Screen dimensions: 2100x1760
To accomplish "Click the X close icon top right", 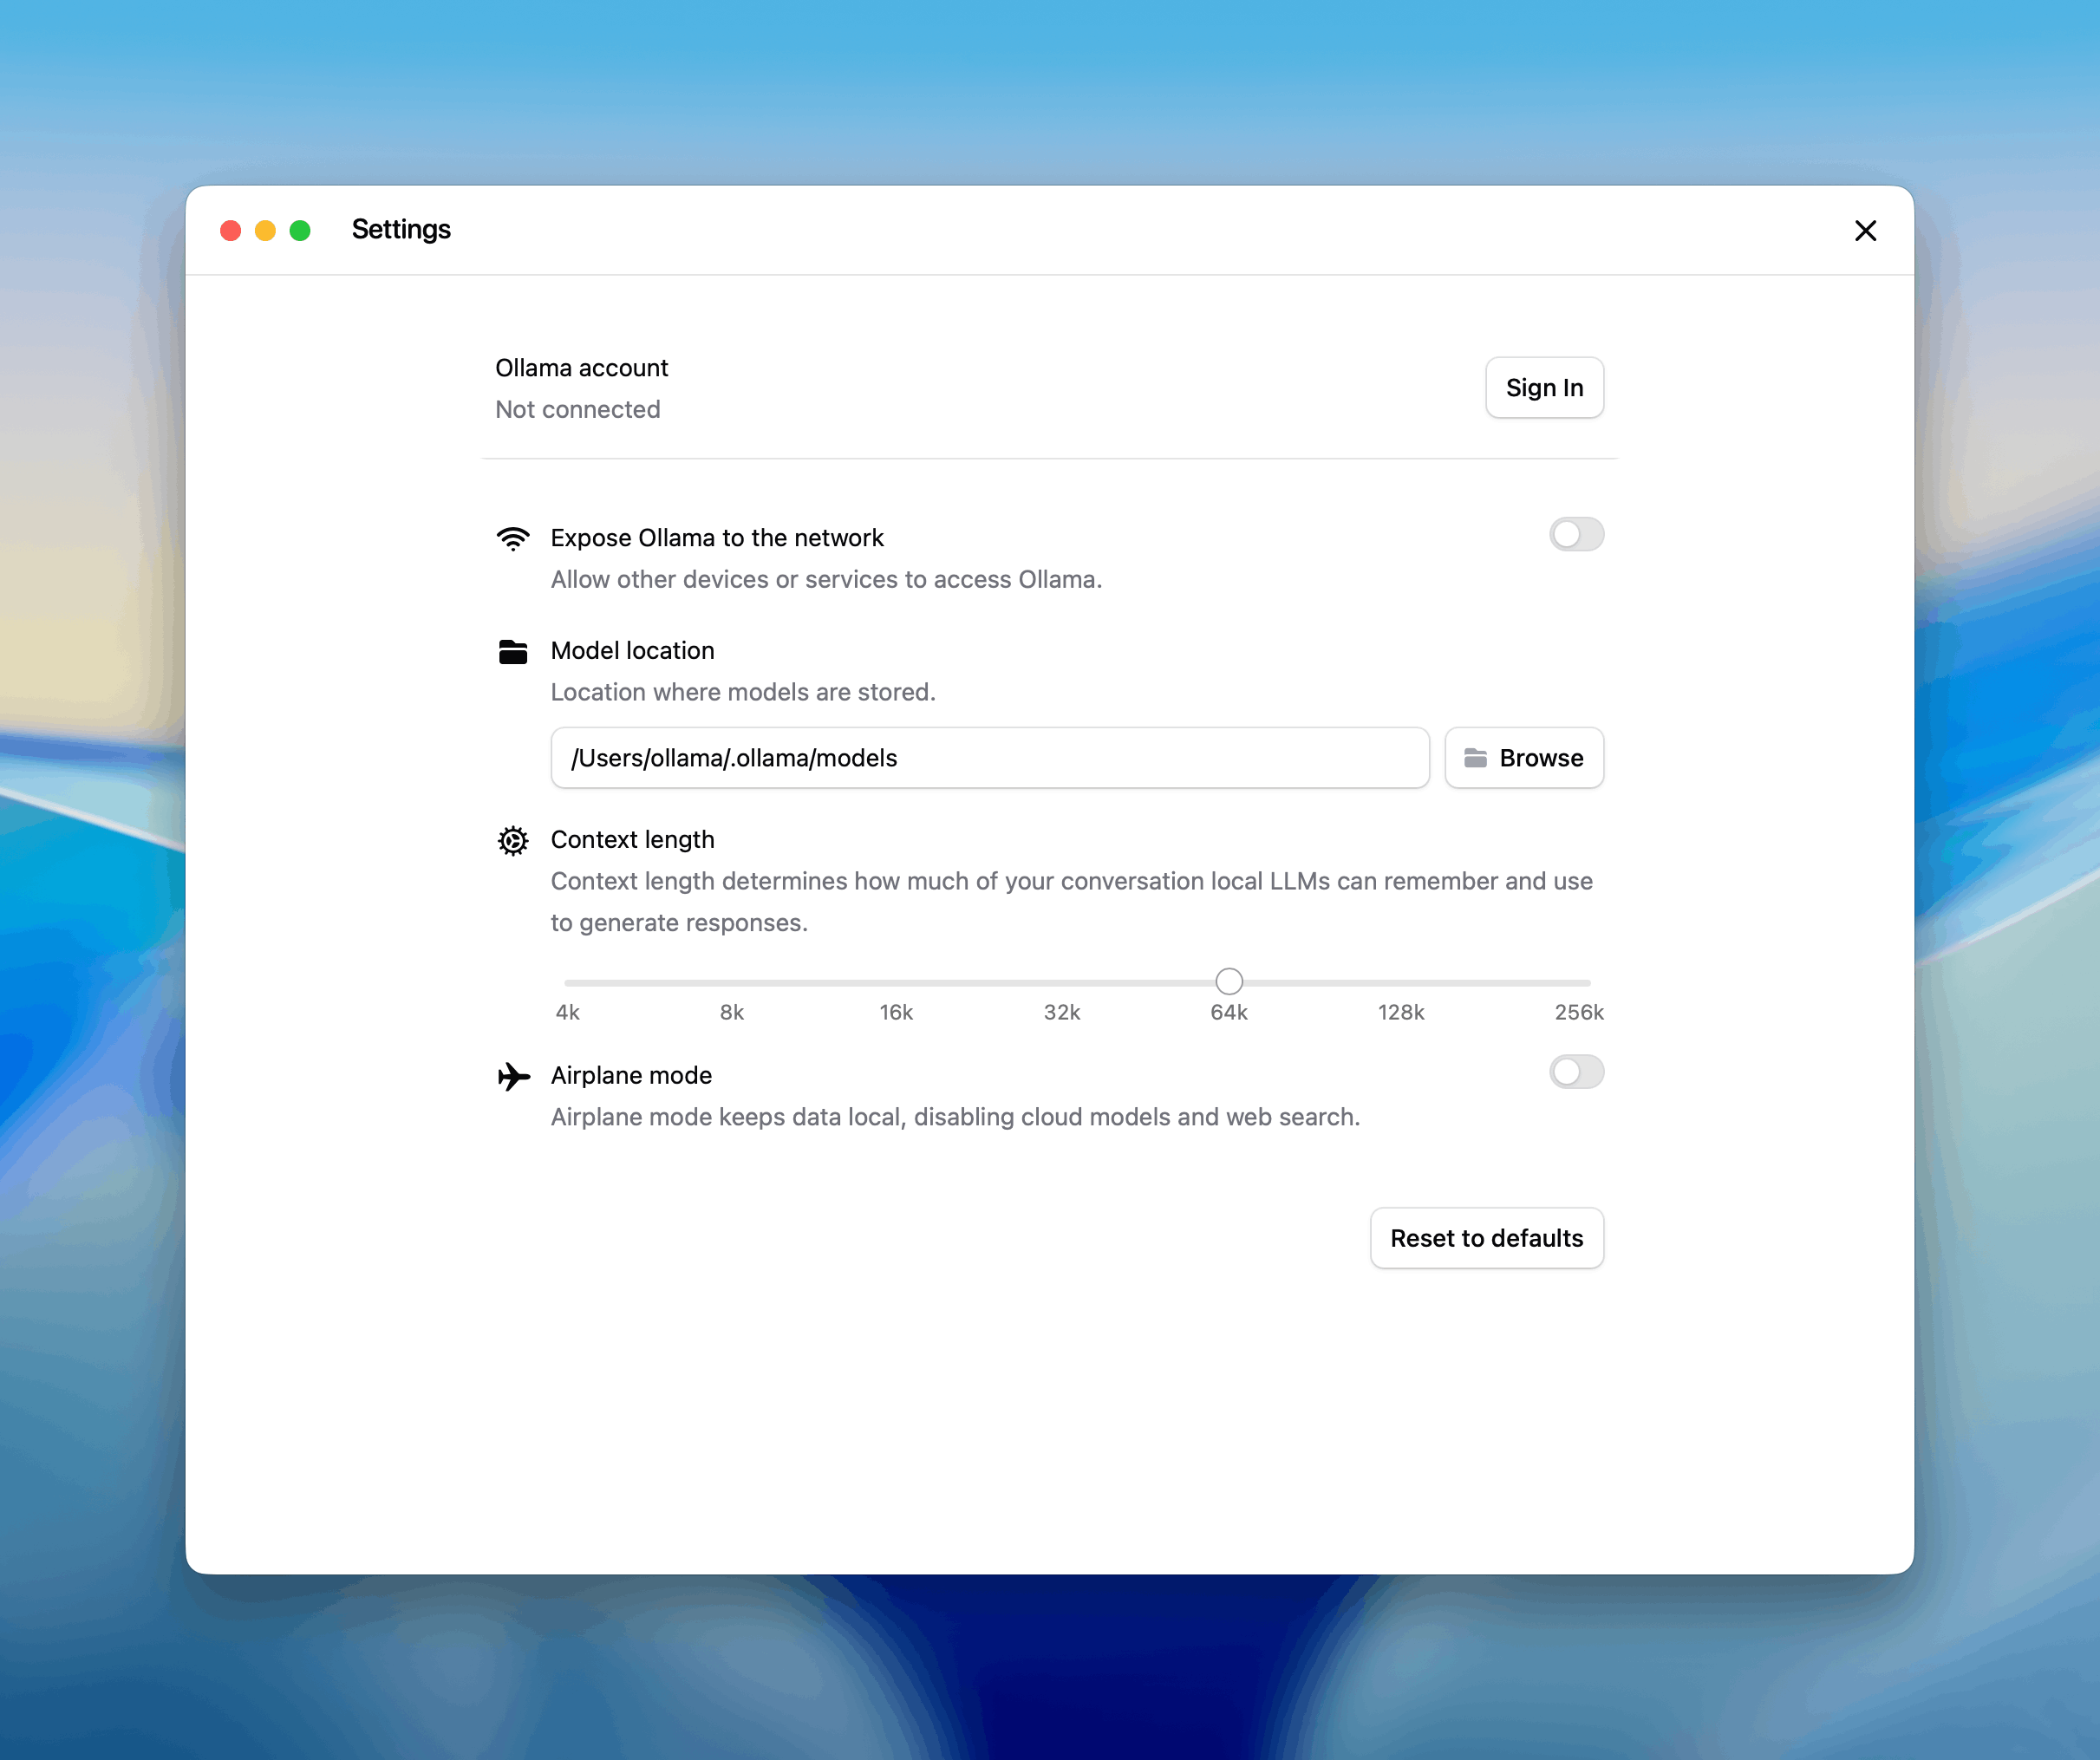I will 1865,230.
